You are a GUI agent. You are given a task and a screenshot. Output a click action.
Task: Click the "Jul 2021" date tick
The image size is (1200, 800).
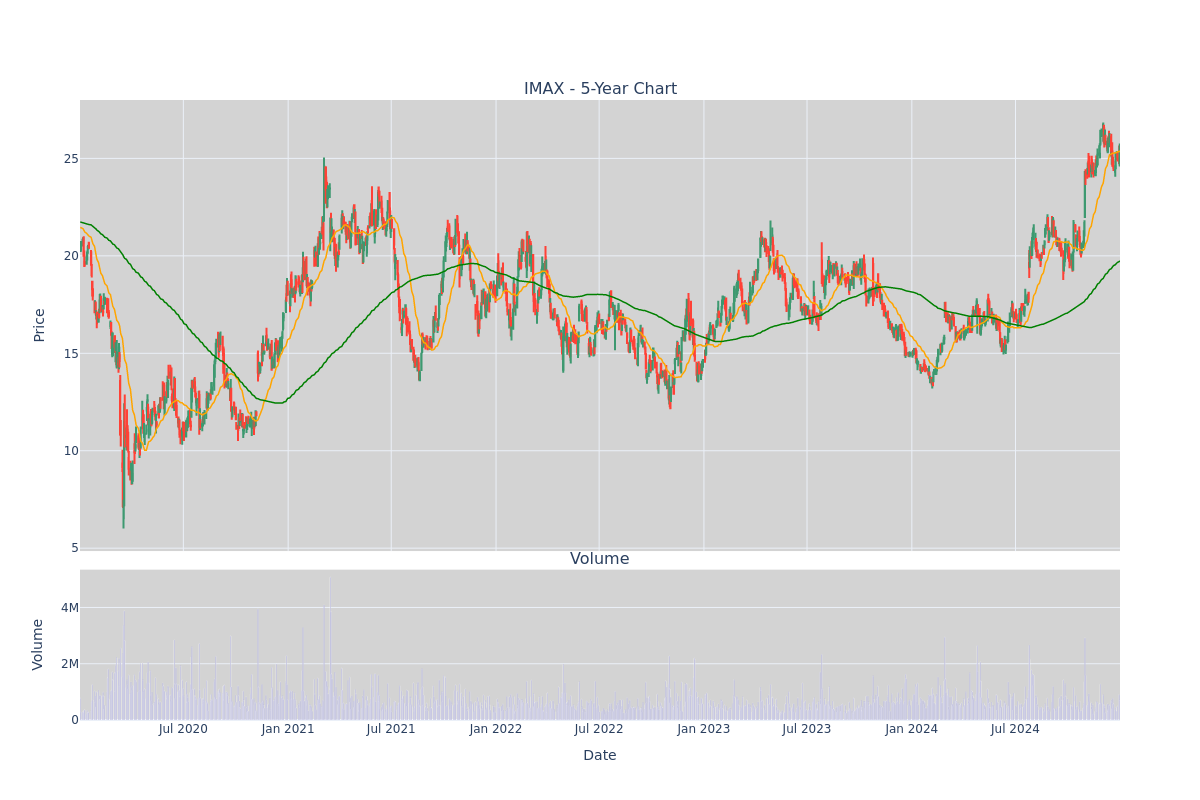pyautogui.click(x=391, y=729)
